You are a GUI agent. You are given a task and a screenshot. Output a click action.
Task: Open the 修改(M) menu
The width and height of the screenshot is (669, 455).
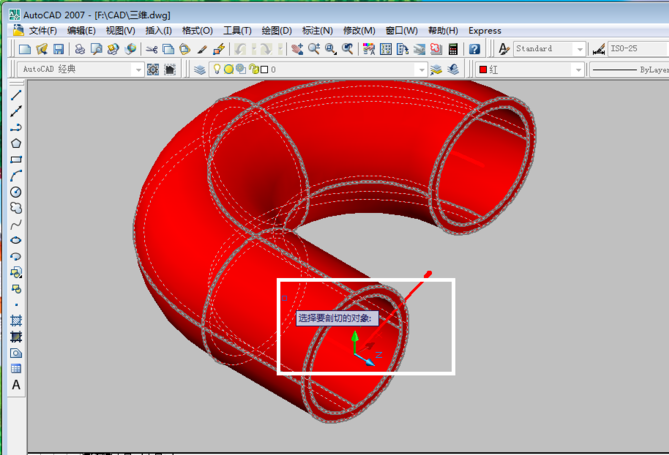click(361, 31)
